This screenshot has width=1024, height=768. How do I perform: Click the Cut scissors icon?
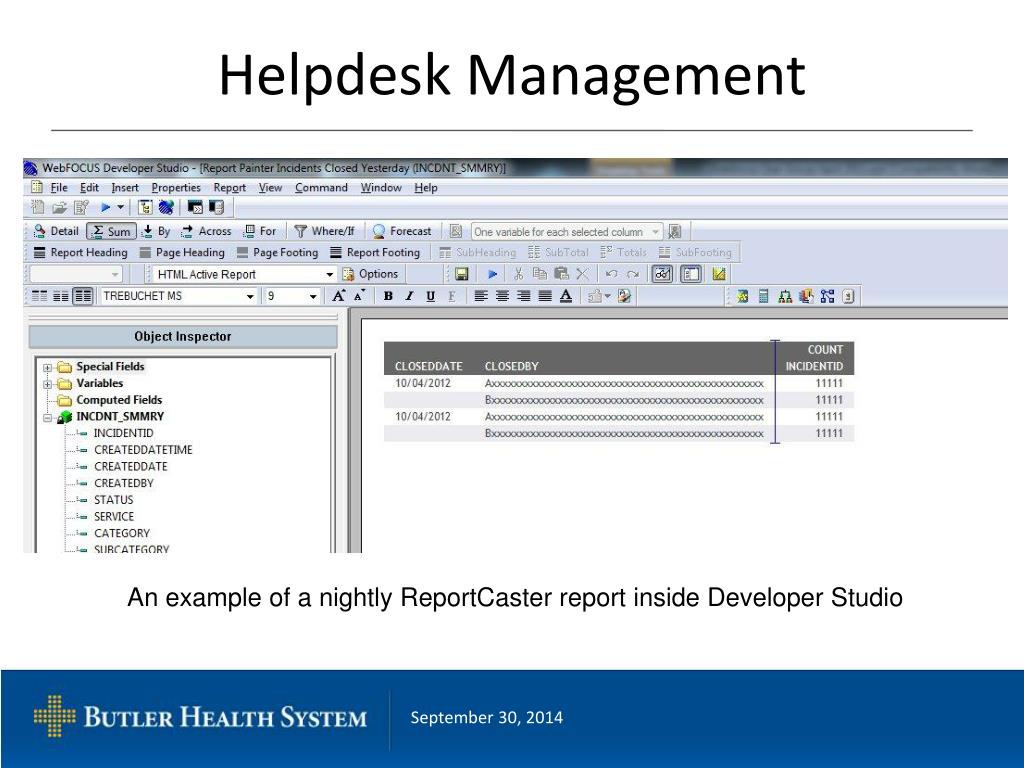click(519, 274)
